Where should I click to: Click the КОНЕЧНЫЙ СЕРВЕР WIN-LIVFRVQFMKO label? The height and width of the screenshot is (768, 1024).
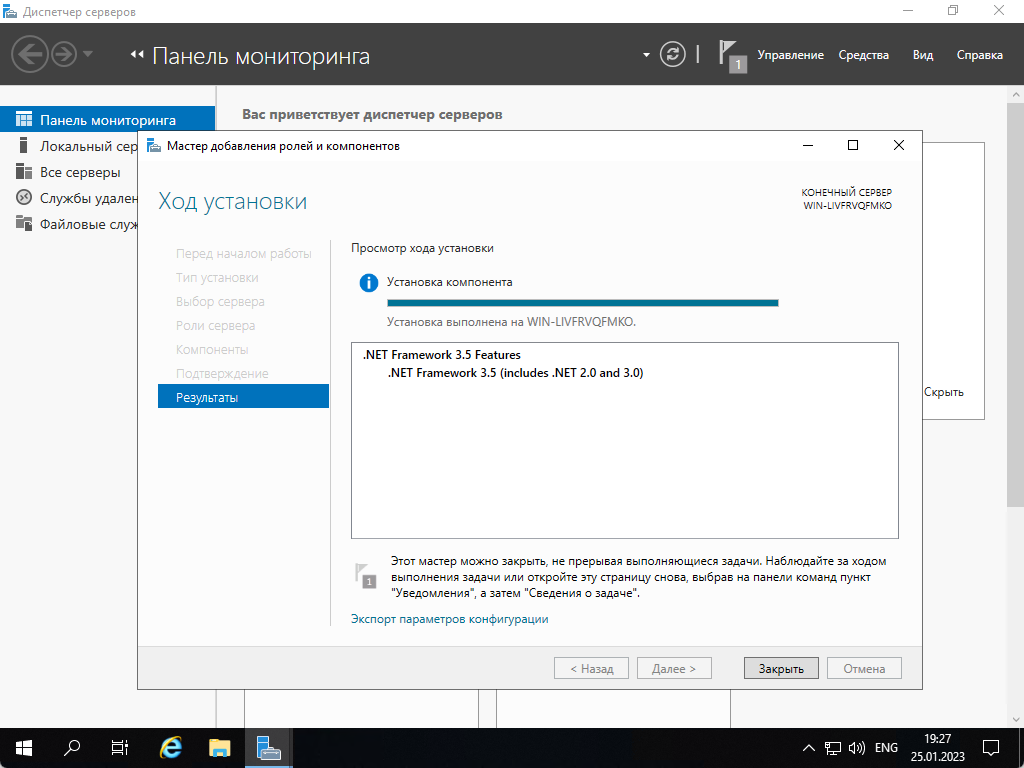[846, 199]
